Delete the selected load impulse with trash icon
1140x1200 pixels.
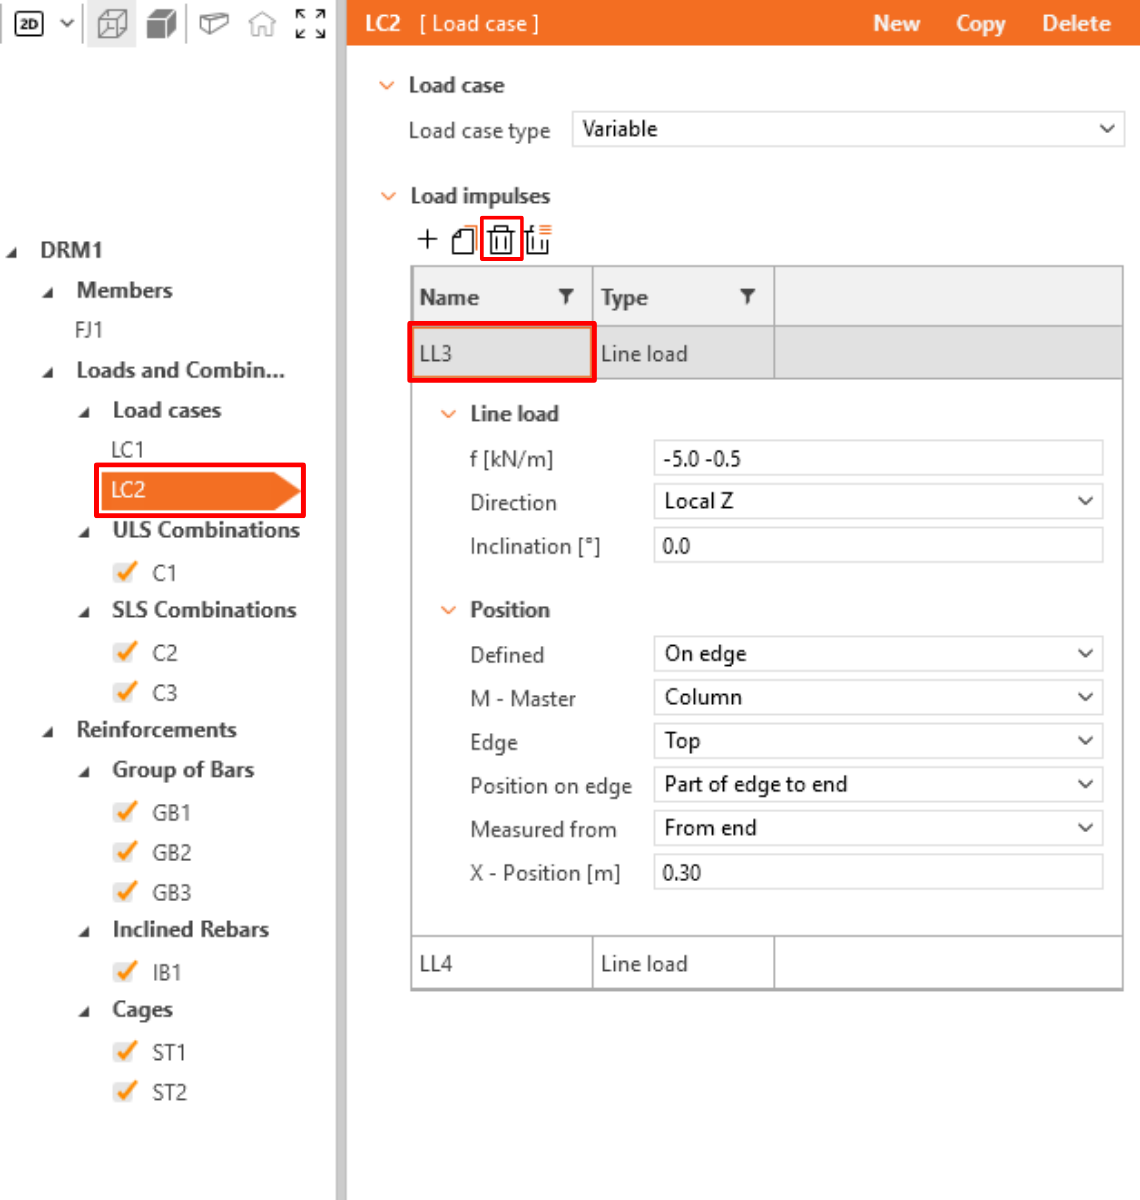click(501, 240)
